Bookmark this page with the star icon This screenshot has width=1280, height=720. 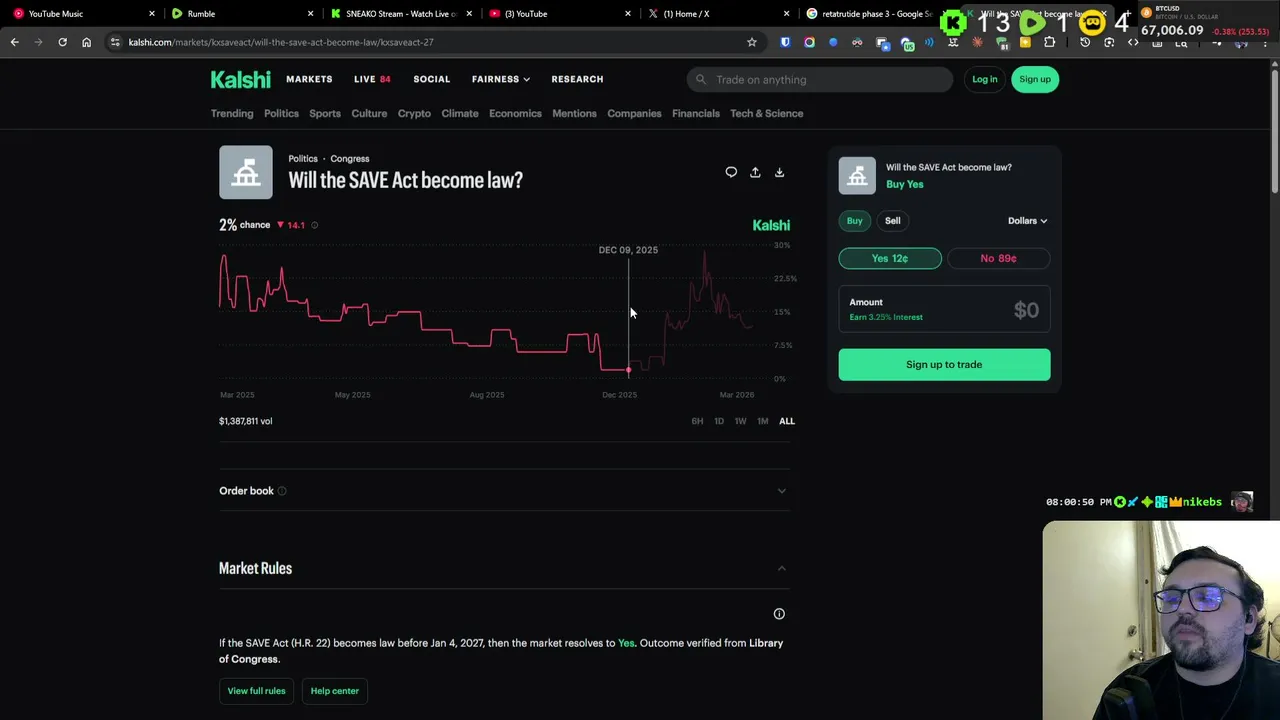pyautogui.click(x=751, y=42)
